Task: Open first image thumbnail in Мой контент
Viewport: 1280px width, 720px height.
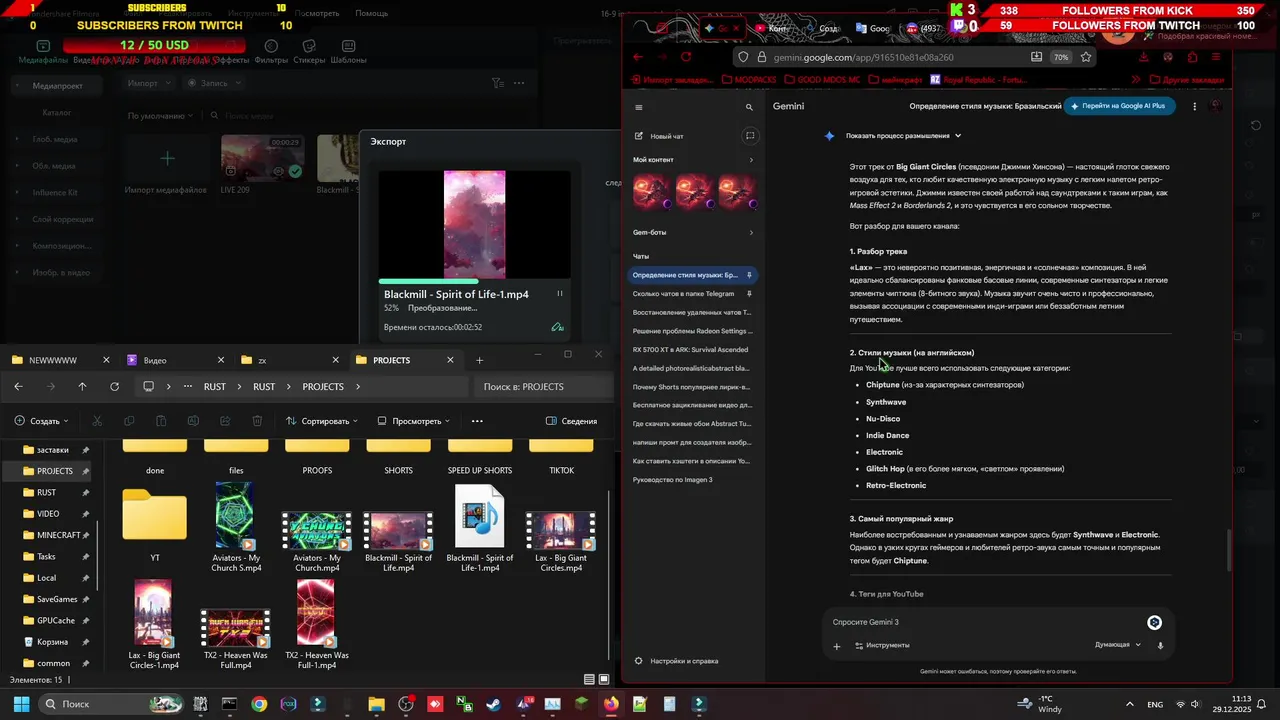Action: coord(652,192)
